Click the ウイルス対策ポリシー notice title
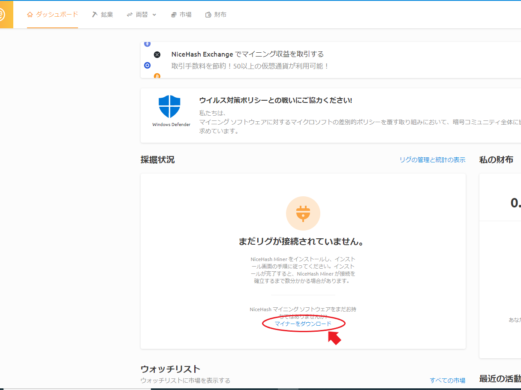 pyautogui.click(x=276, y=100)
